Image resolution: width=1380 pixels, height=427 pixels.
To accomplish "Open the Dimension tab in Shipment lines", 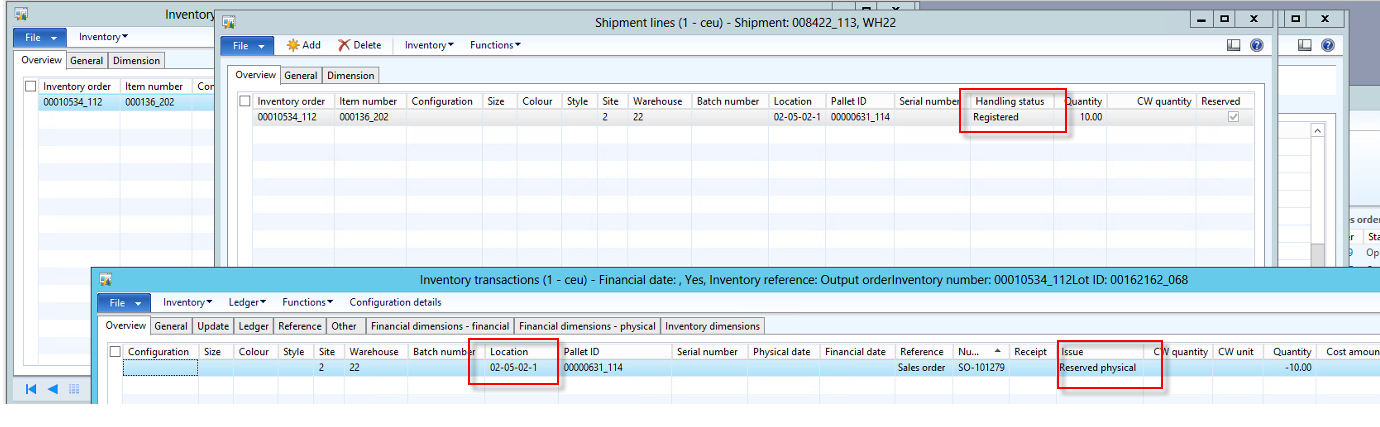I will (x=350, y=75).
